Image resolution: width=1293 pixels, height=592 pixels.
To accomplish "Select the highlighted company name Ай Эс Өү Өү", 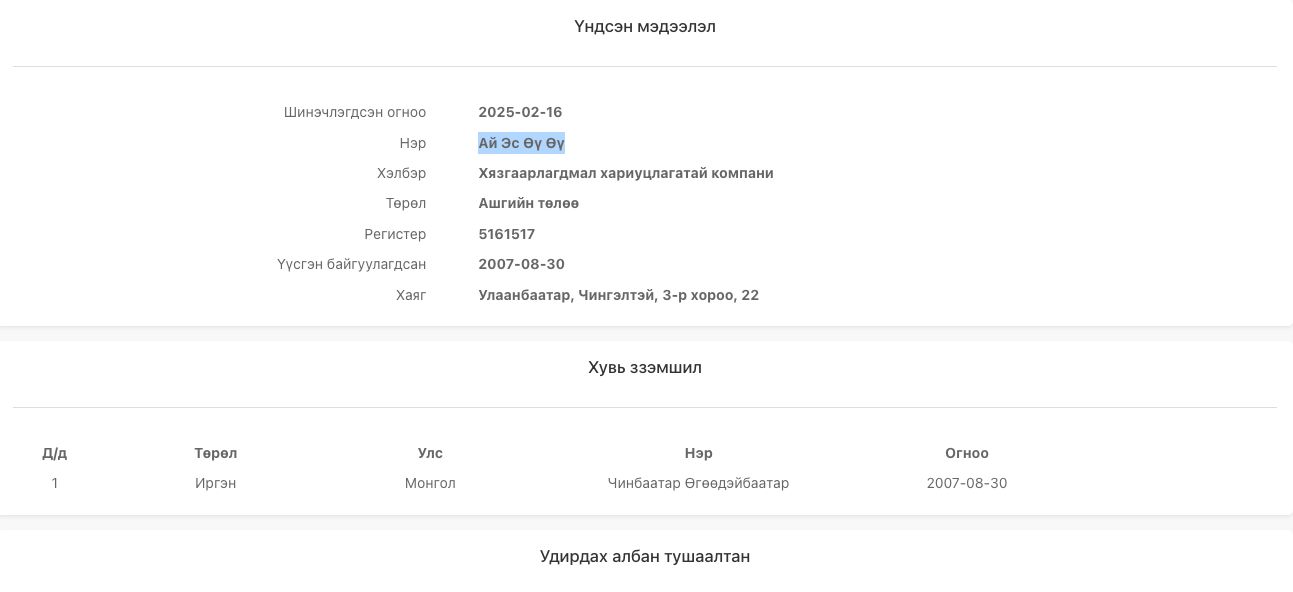I will coord(521,143).
